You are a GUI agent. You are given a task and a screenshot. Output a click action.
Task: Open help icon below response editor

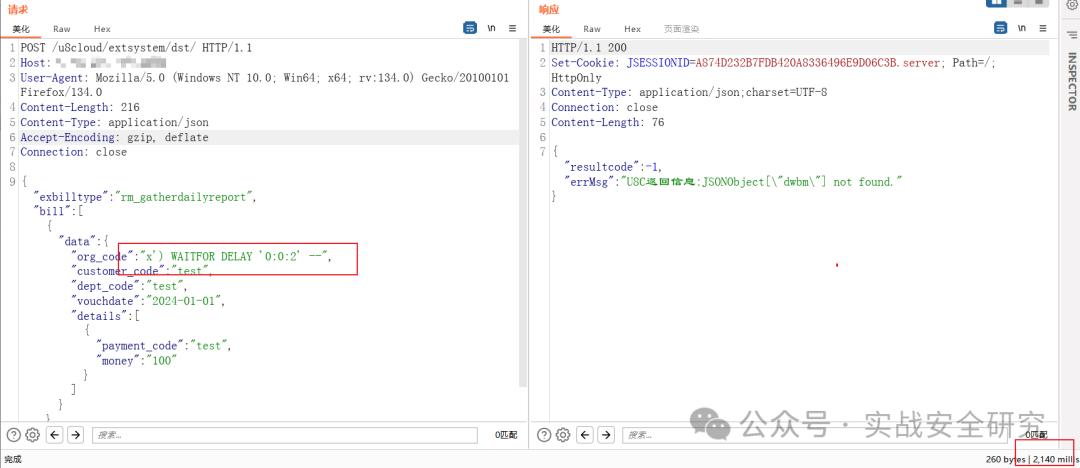pyautogui.click(x=543, y=434)
